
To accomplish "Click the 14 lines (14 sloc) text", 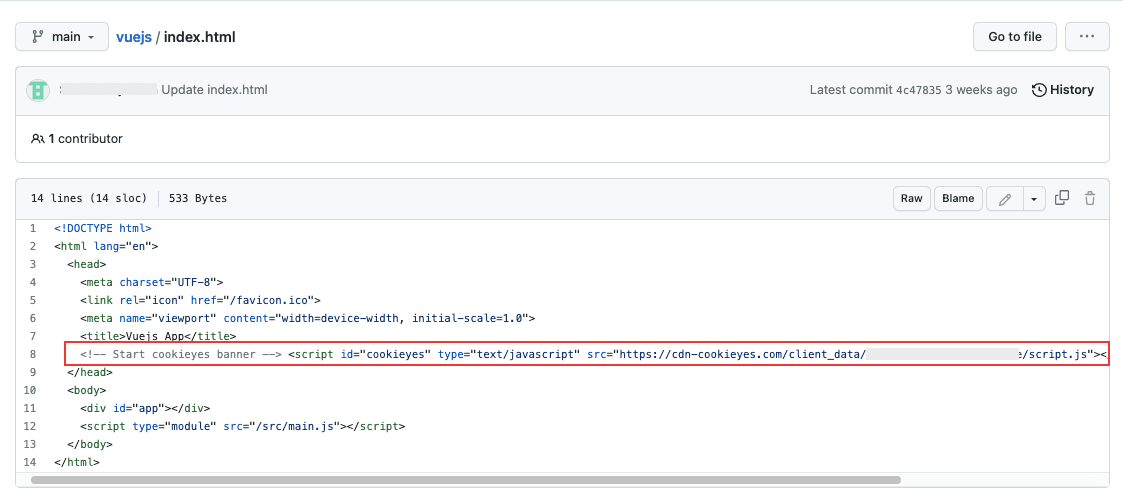I will click(x=89, y=198).
